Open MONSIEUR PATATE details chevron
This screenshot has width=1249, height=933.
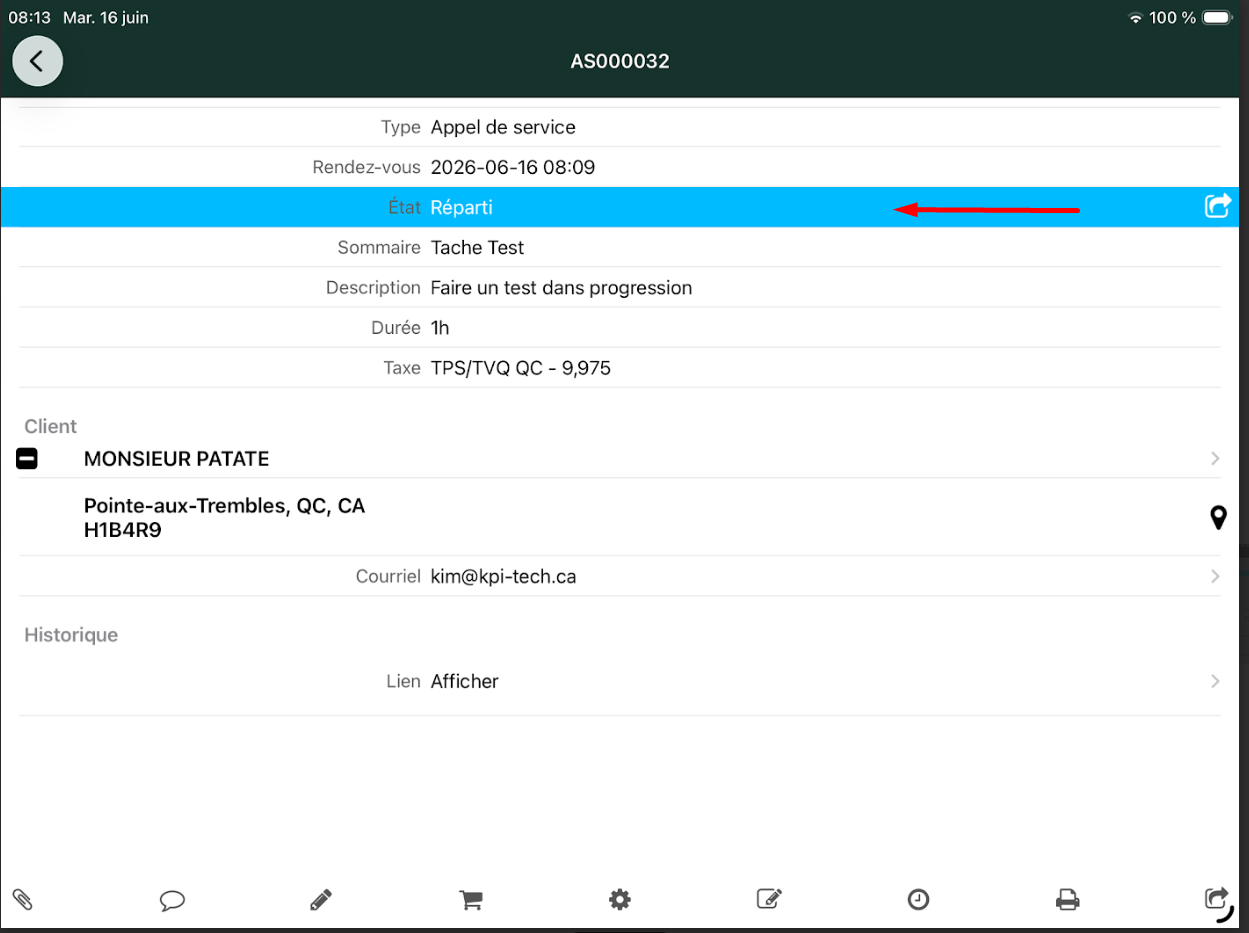1215,458
